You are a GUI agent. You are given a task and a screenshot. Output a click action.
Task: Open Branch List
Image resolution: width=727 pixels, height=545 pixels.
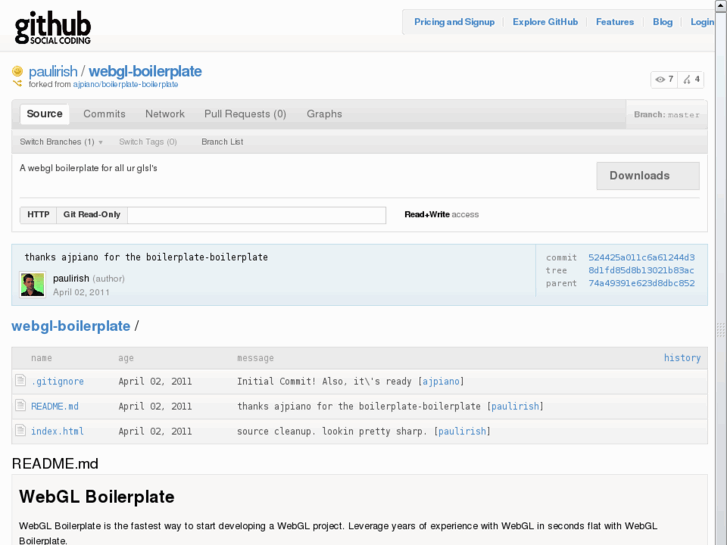[x=222, y=142]
